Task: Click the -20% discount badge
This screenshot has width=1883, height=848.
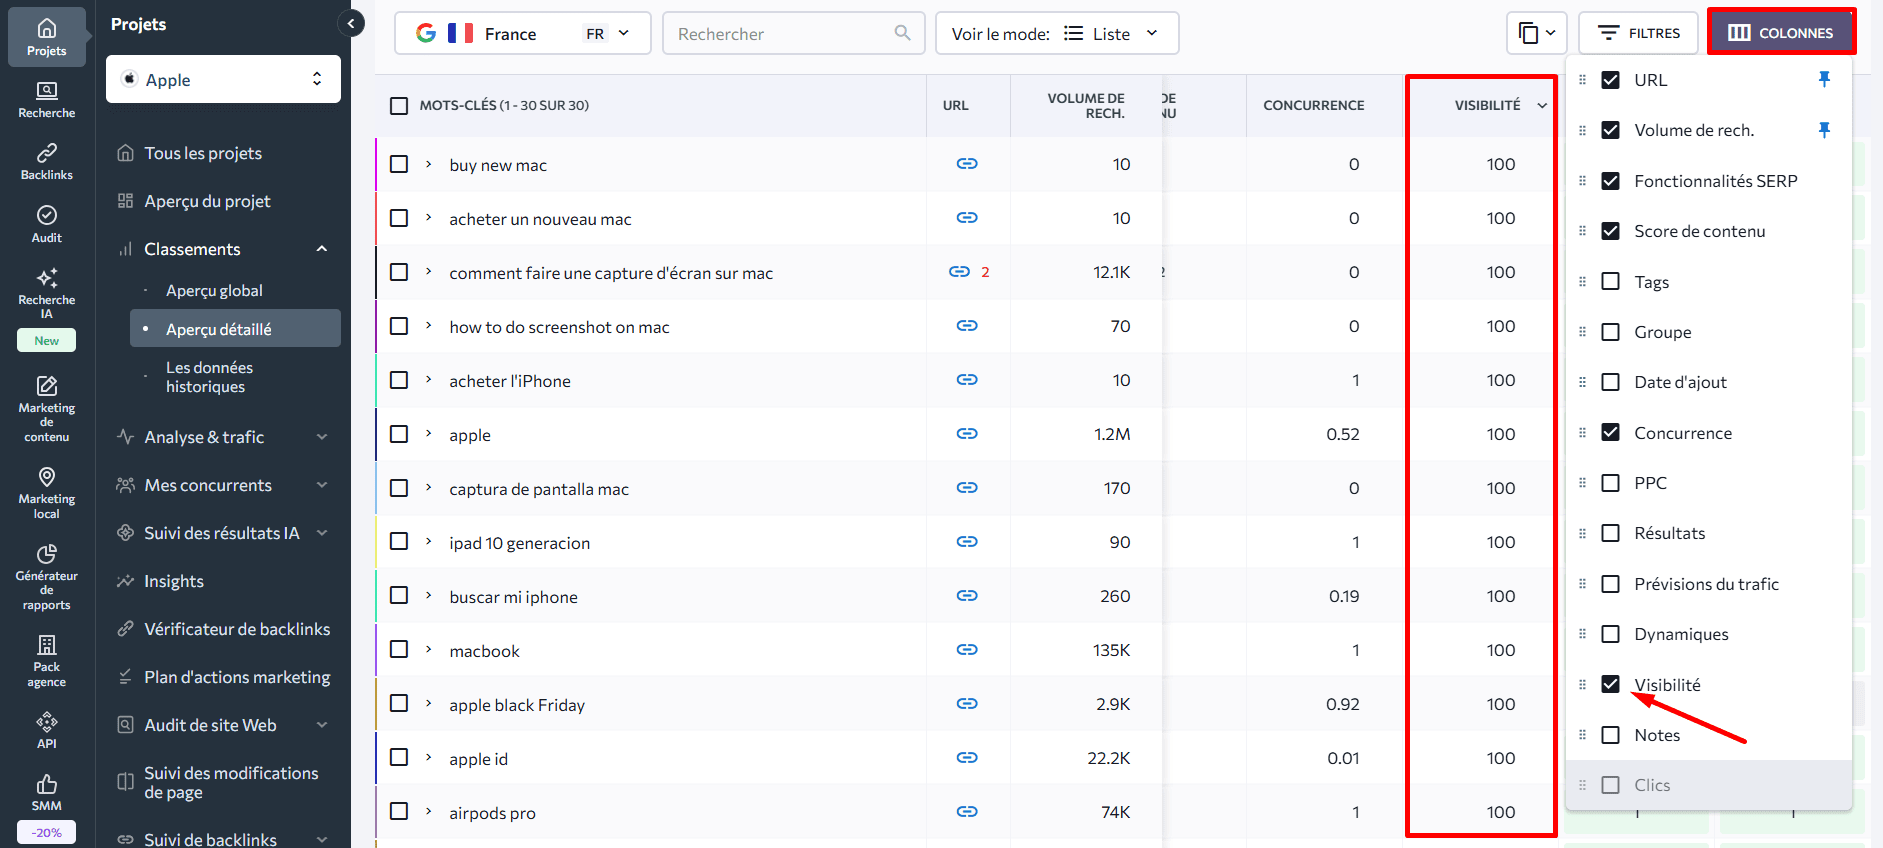Action: coord(47,832)
